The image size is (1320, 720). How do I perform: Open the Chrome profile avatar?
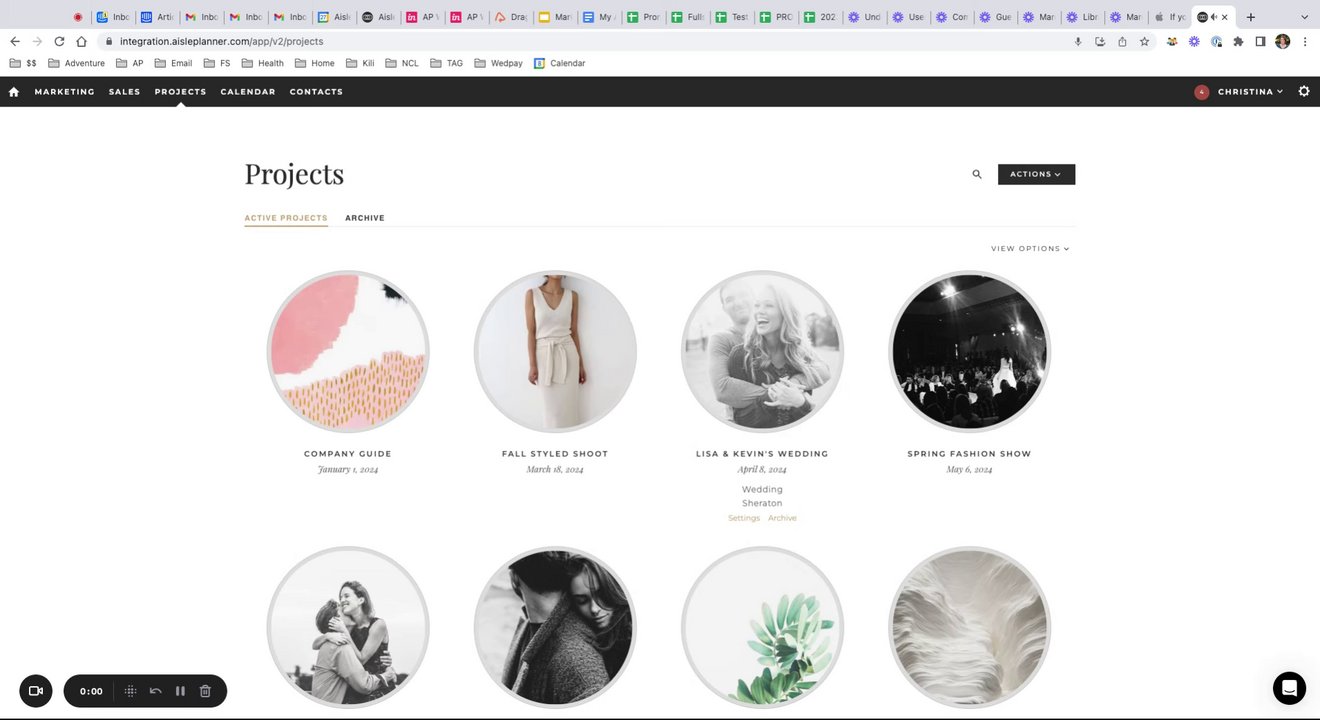pyautogui.click(x=1282, y=41)
